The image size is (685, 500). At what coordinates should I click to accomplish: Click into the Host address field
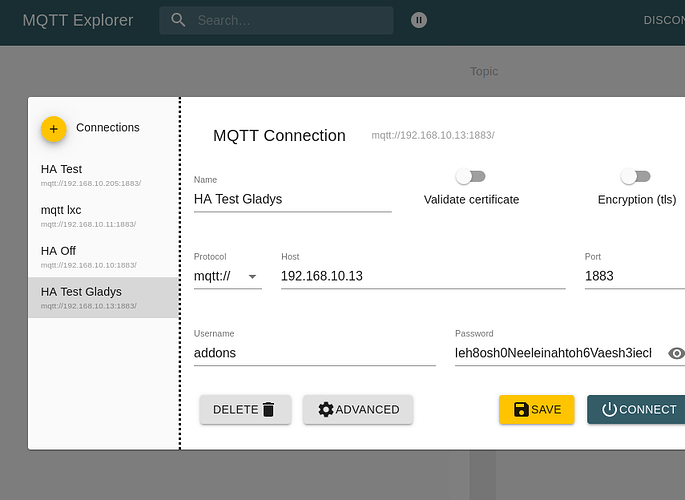click(x=422, y=276)
